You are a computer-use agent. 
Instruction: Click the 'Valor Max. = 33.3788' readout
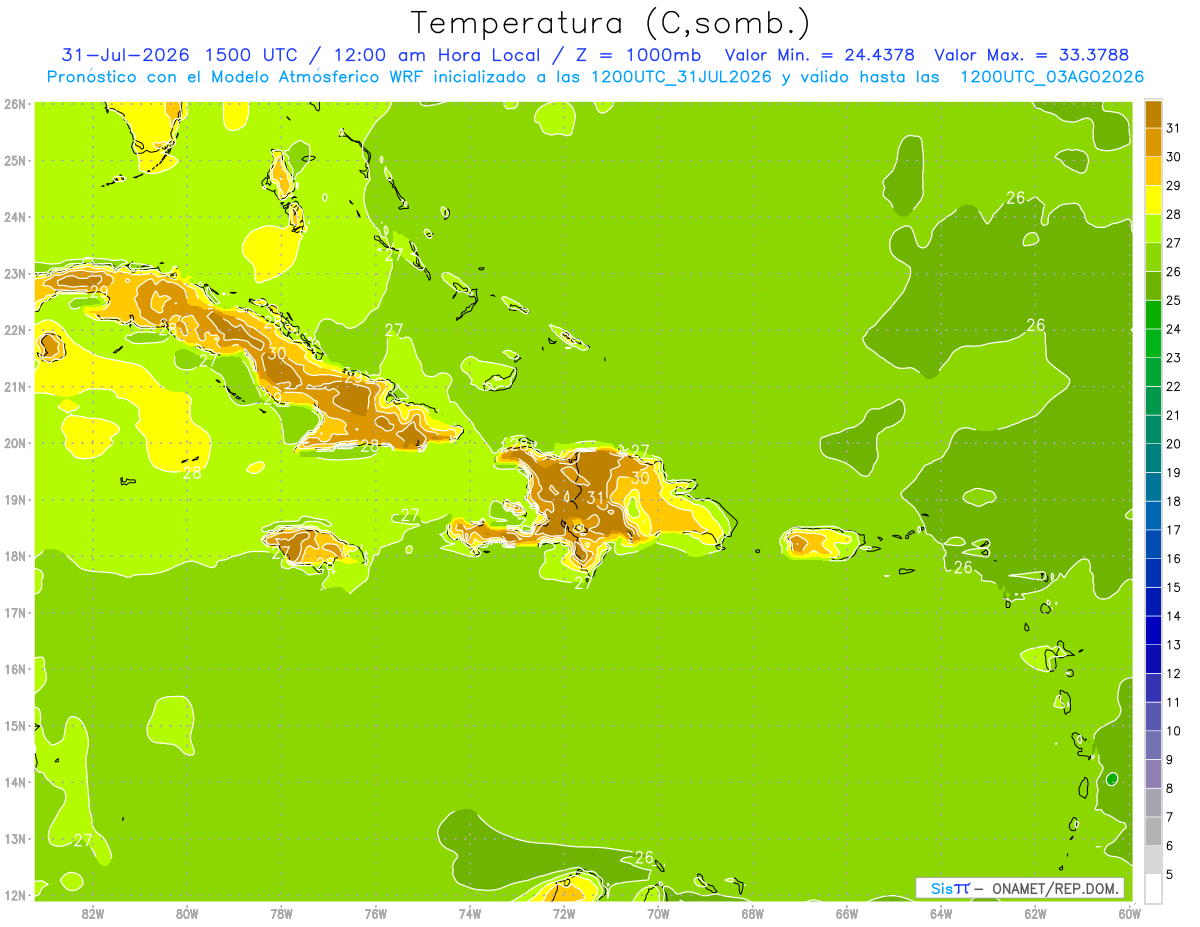[x=1032, y=55]
